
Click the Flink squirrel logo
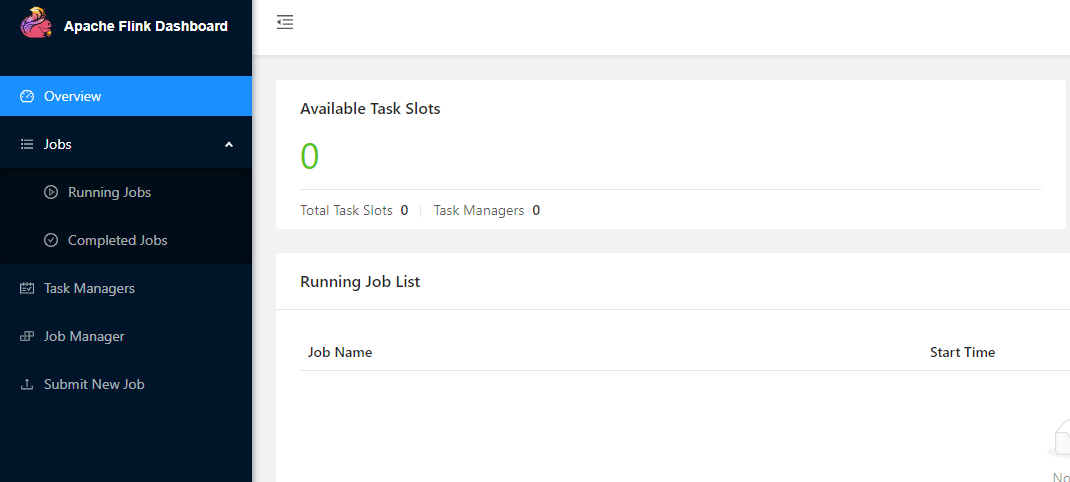pyautogui.click(x=37, y=24)
